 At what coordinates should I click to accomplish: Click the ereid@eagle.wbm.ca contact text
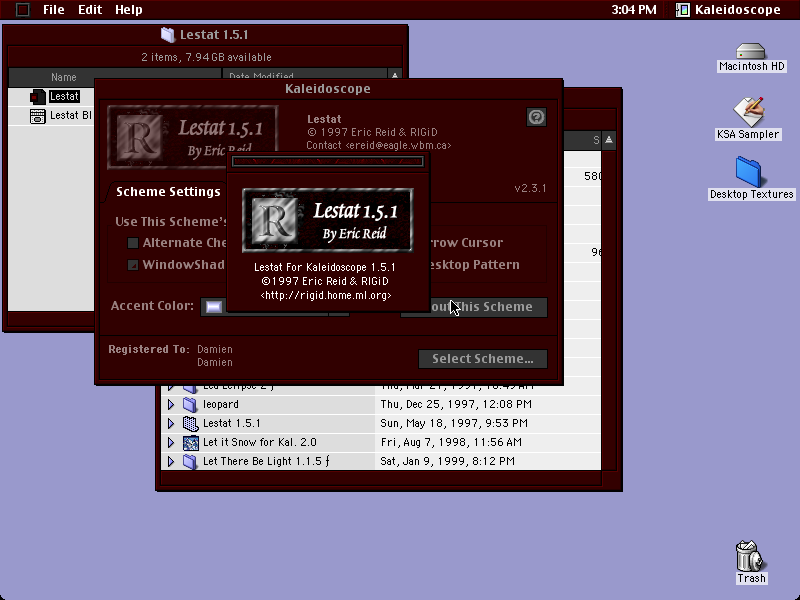point(379,145)
